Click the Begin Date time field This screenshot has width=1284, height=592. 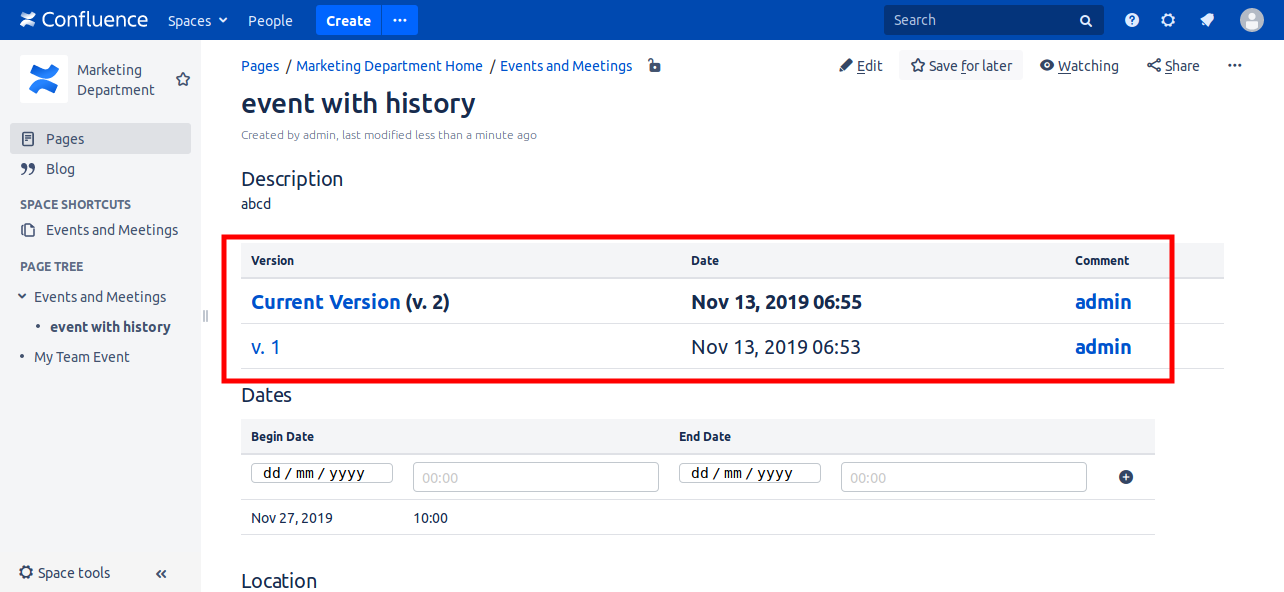(535, 477)
